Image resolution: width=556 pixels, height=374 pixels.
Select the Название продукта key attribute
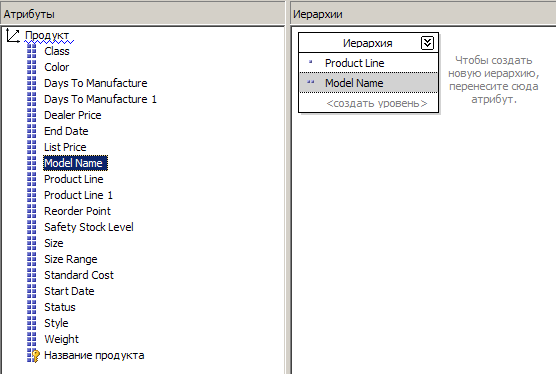(94, 356)
